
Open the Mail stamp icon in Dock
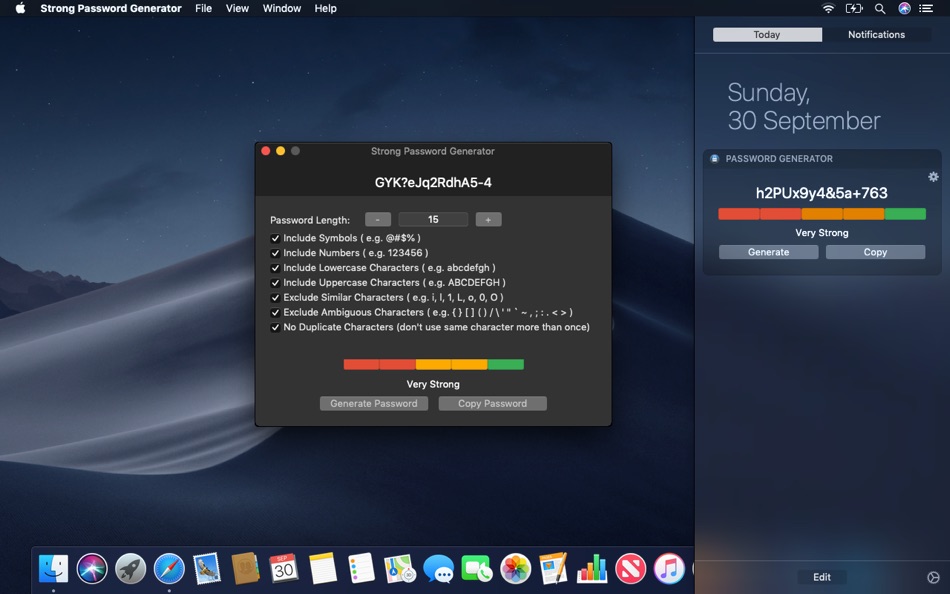207,569
